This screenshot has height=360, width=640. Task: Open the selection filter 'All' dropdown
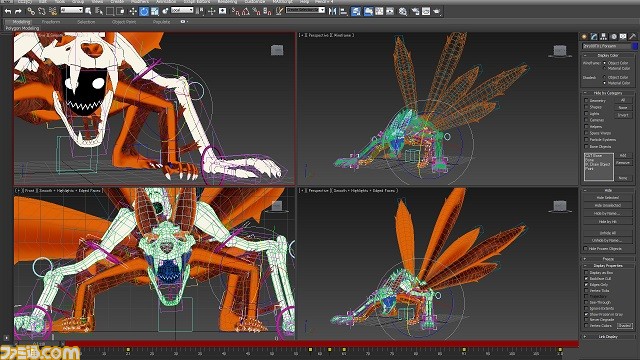click(x=71, y=10)
